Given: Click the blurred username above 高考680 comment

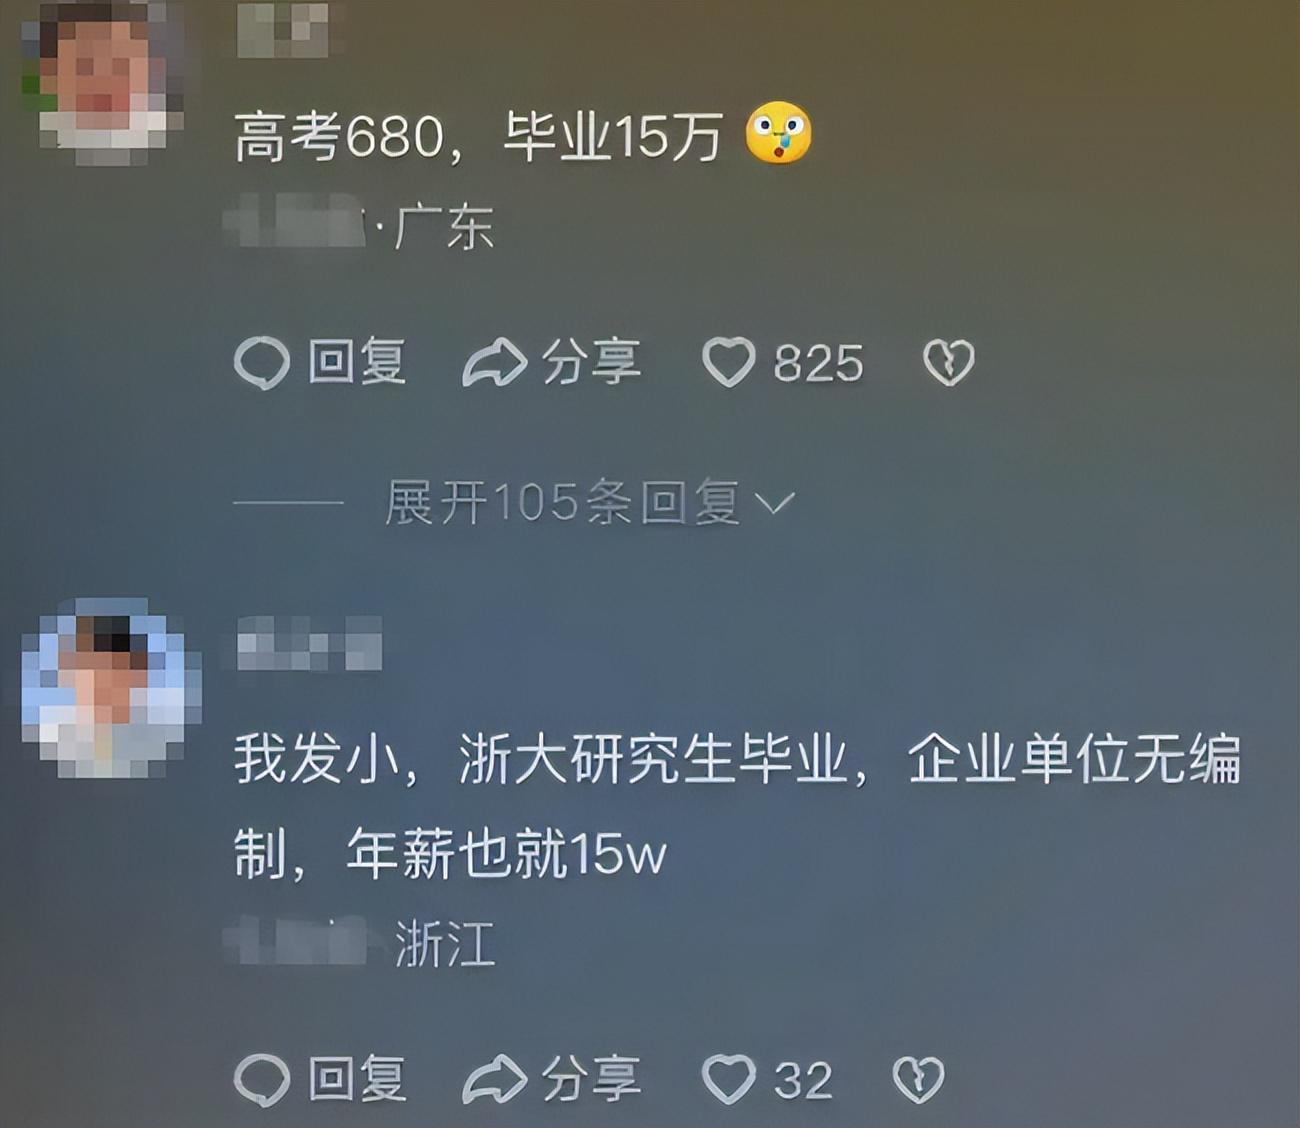Looking at the screenshot, I should tap(282, 29).
